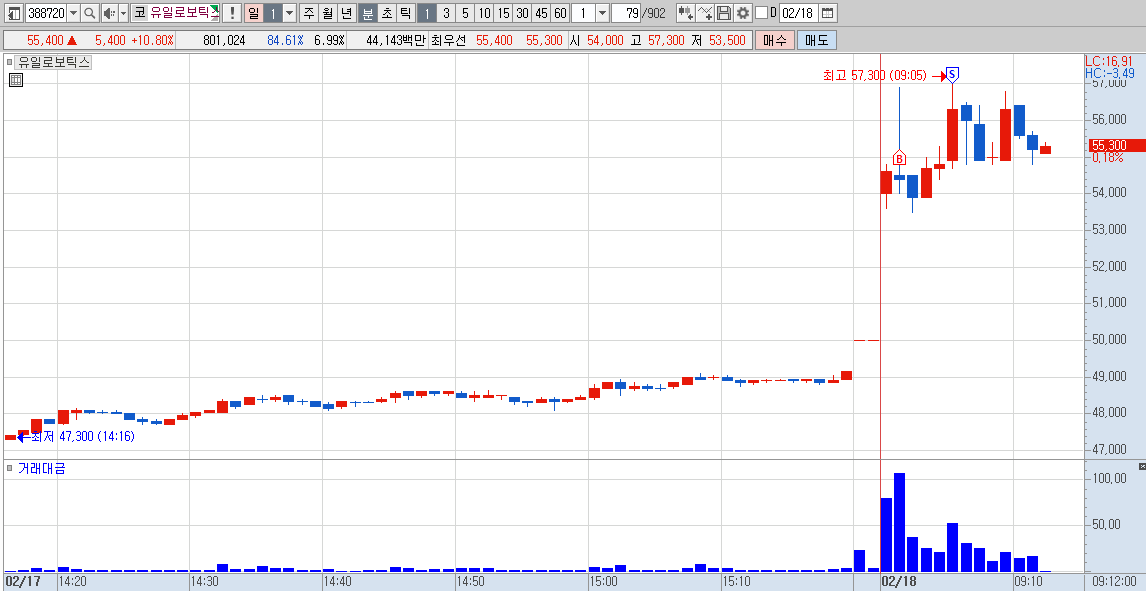The width and height of the screenshot is (1146, 591).
Task: Click the line indicator add icon
Action: pos(705,12)
